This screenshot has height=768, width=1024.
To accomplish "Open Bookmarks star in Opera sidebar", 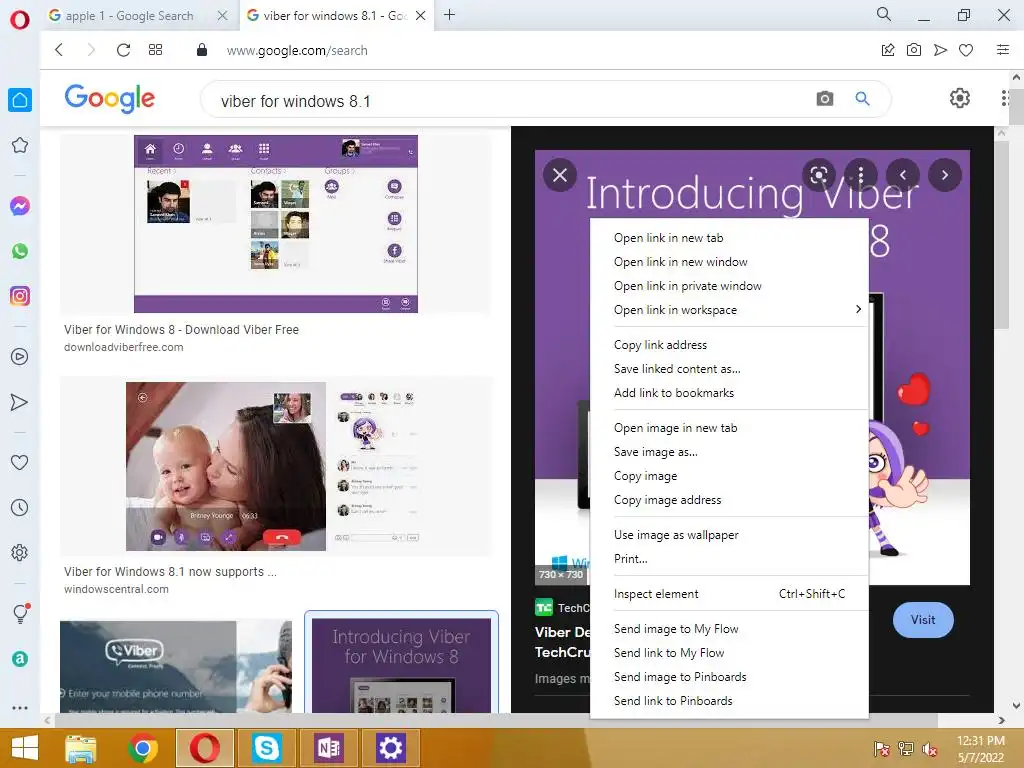I will click(x=20, y=145).
